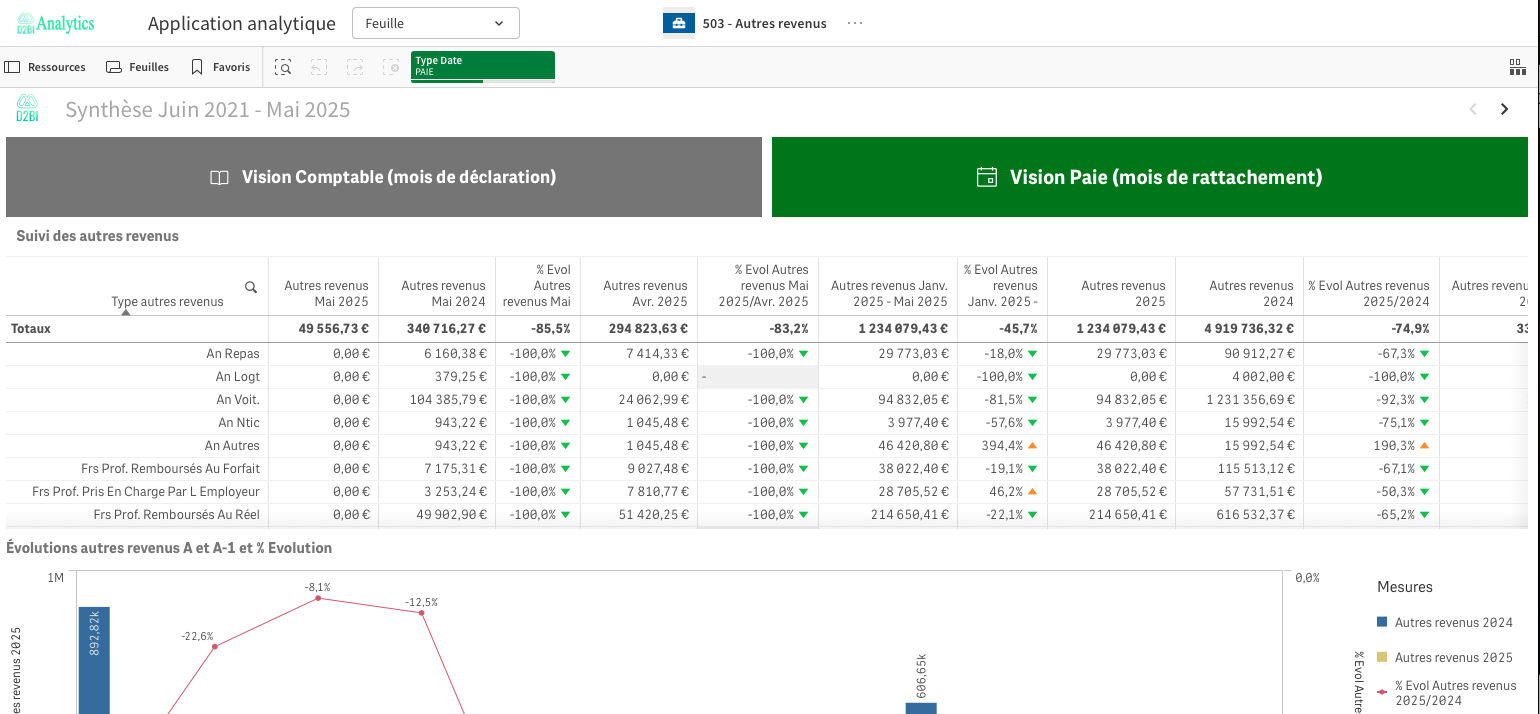The image size is (1540, 714).
Task: Step forward in selections
Action: pos(355,67)
